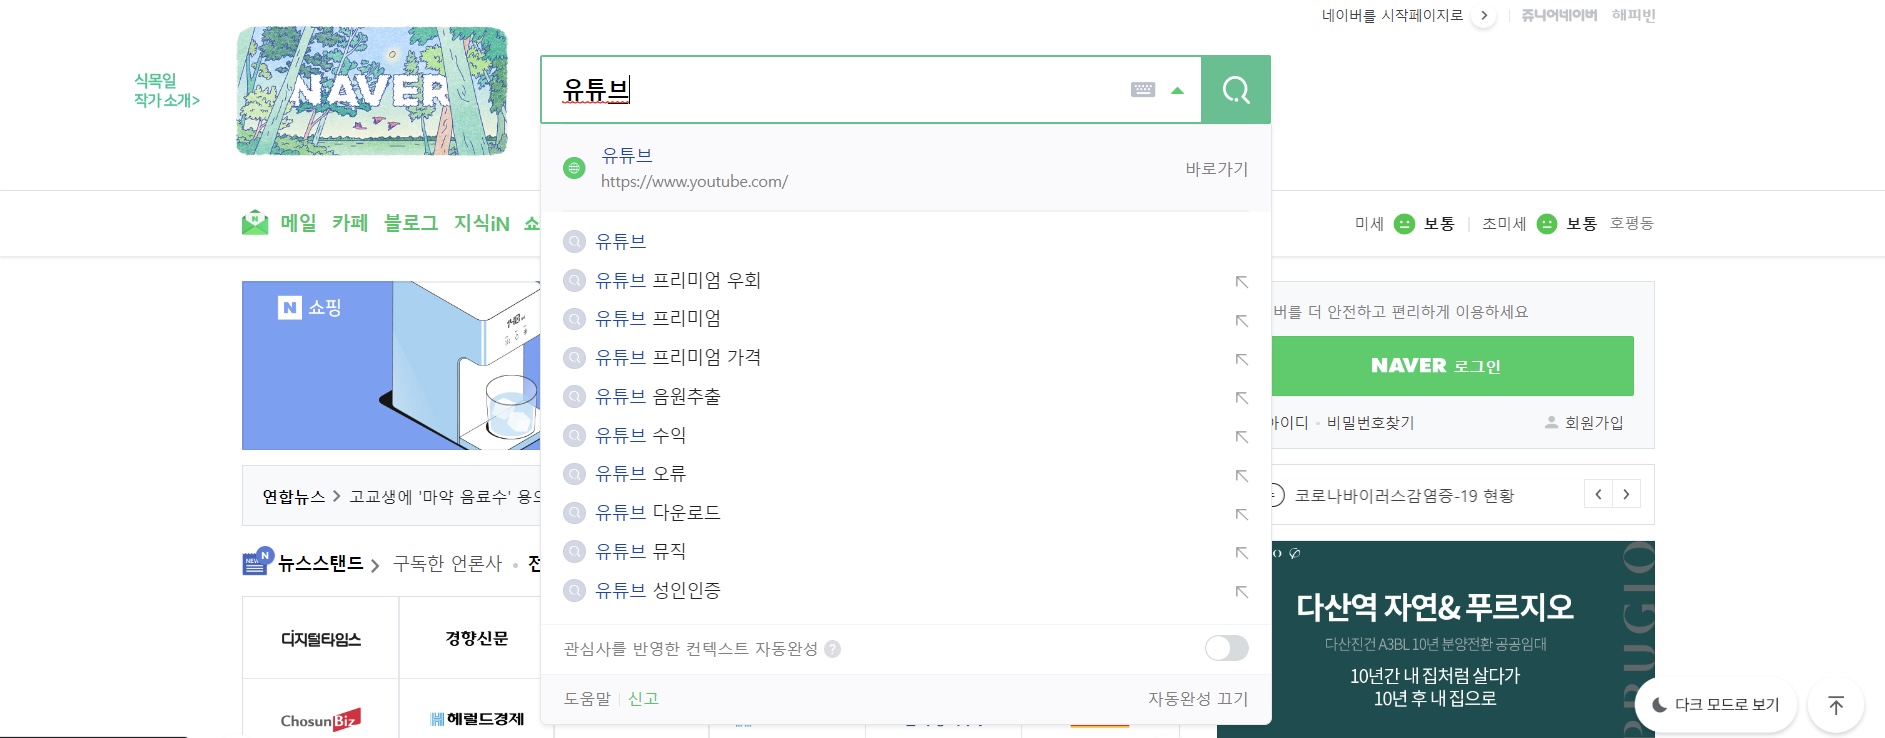The height and width of the screenshot is (738, 1885).
Task: Click the 미세 보통 air quality indicator
Action: click(x=1405, y=223)
